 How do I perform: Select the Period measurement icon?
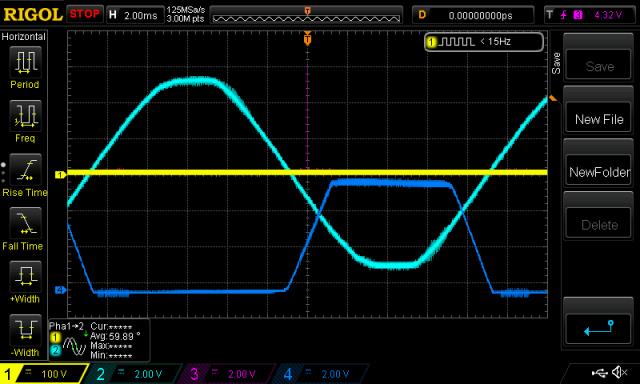coord(25,62)
